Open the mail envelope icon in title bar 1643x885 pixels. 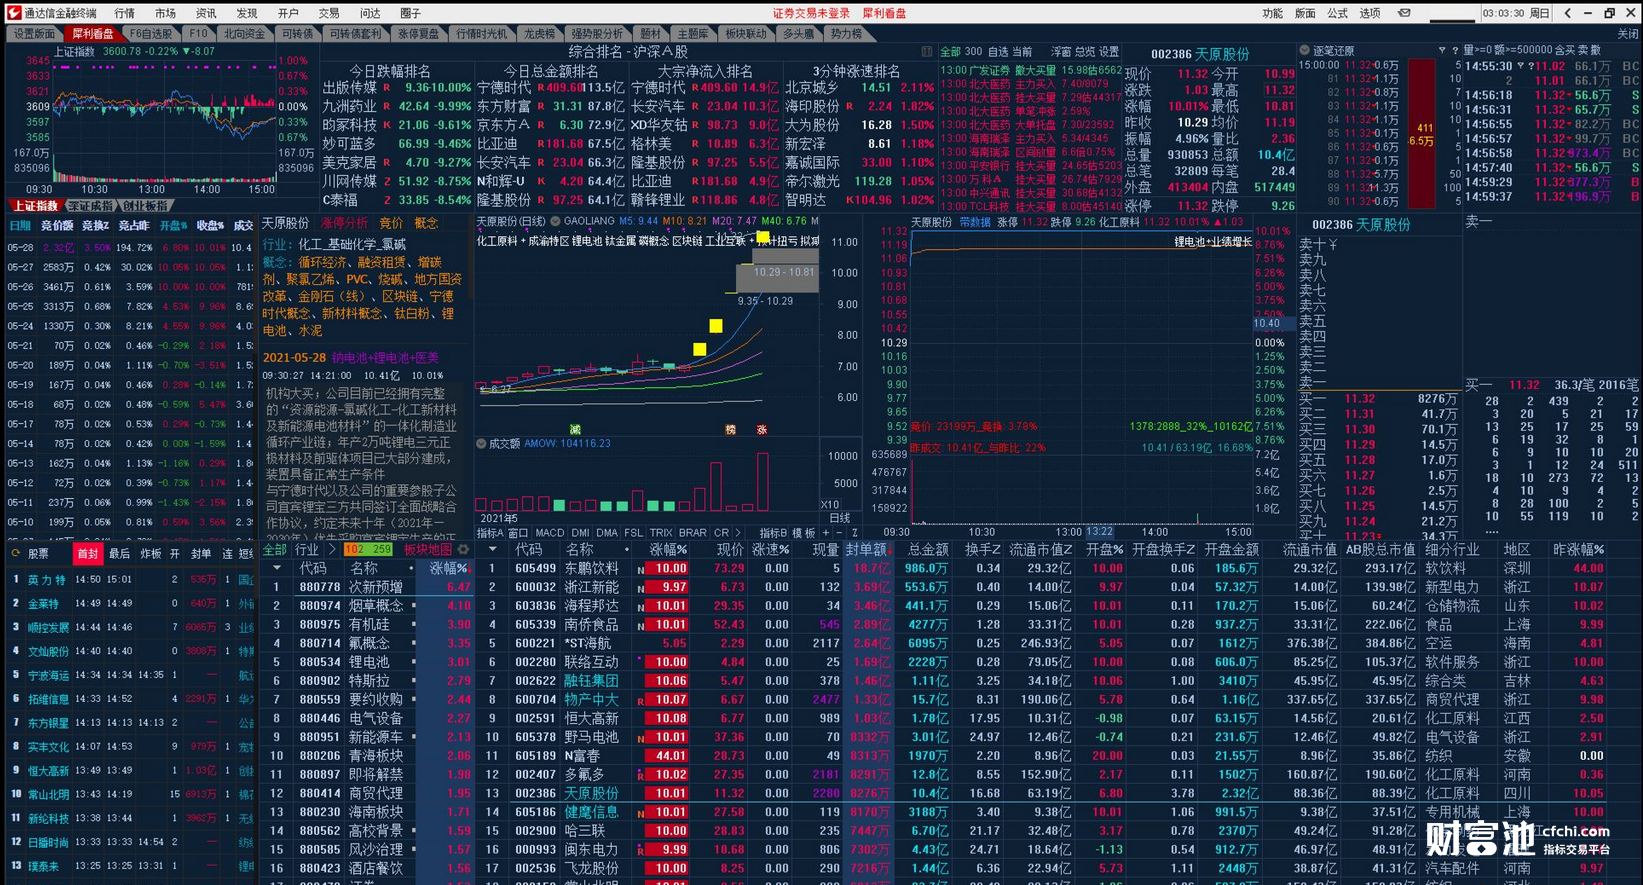point(1404,13)
